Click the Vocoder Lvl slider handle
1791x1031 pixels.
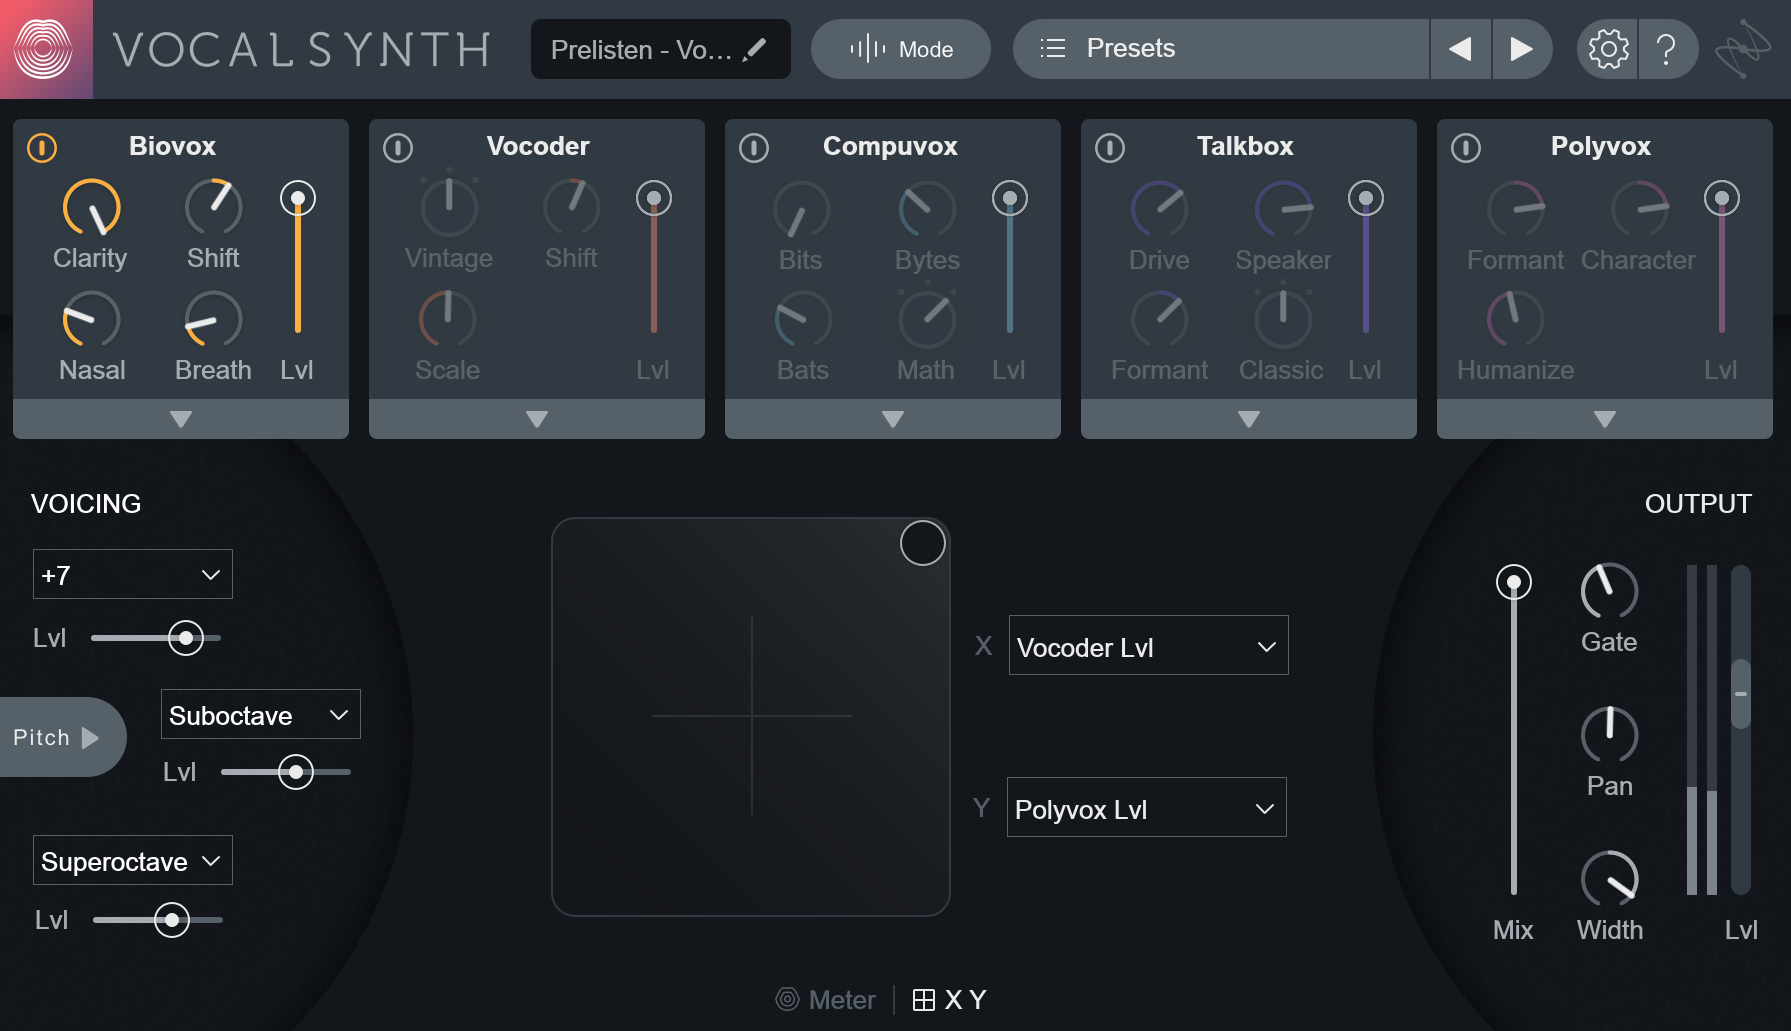[x=654, y=198]
